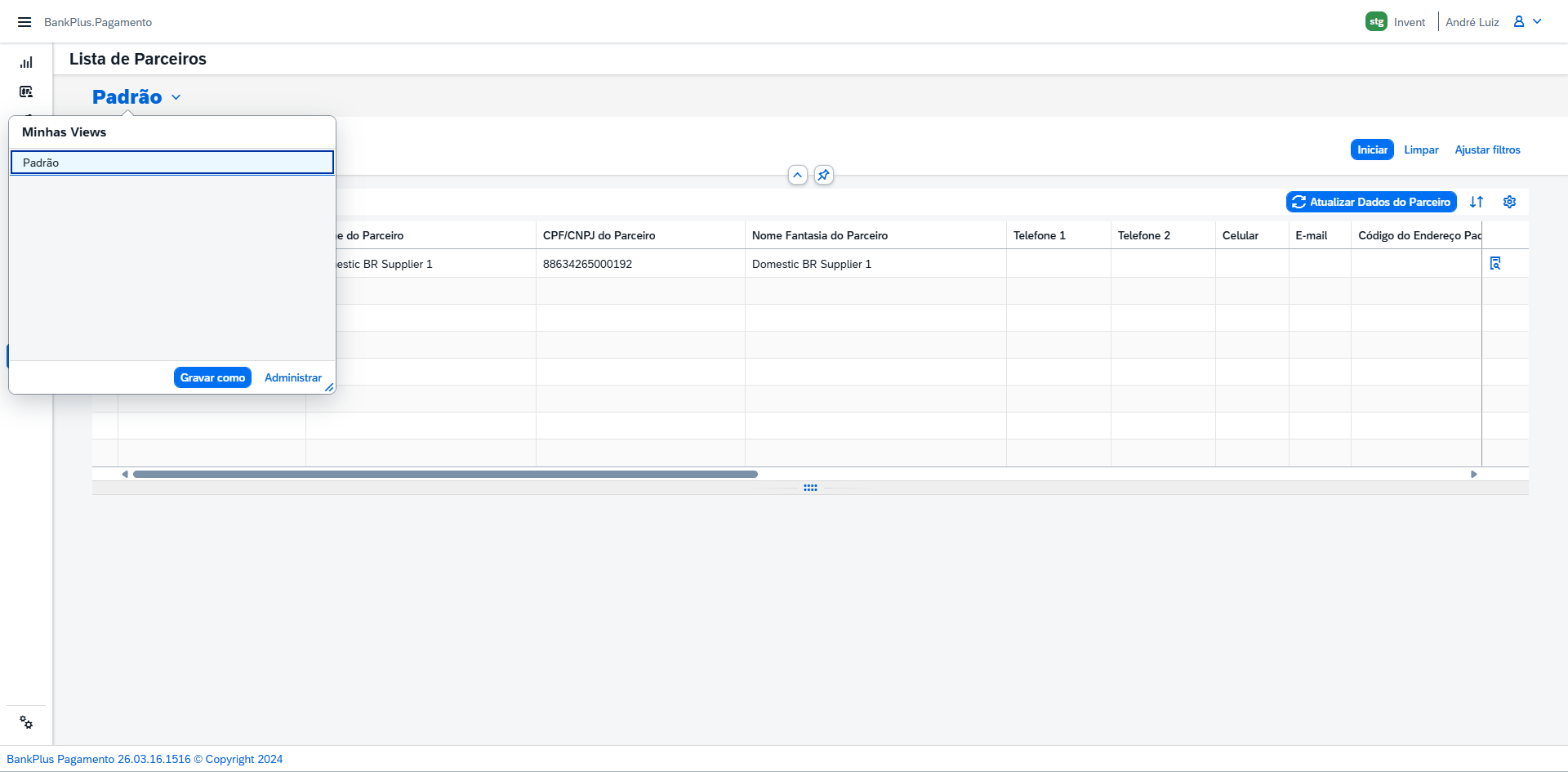Screen dimensions: 1568x772
Task: Click the scrollbar left arrow
Action: coord(125,474)
